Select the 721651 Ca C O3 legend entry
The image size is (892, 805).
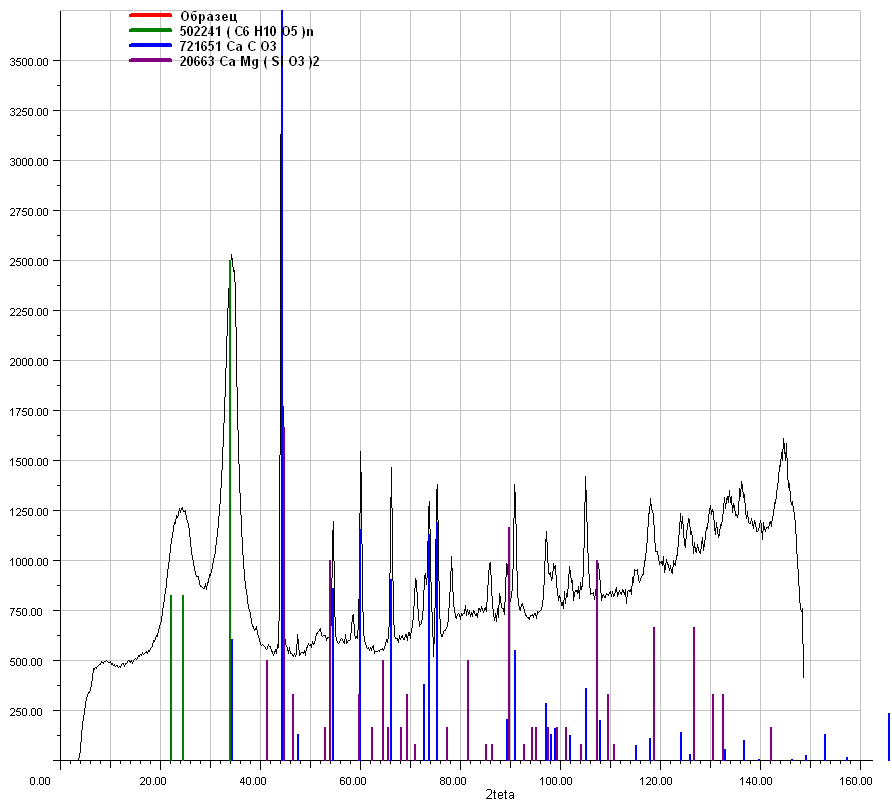[x=228, y=46]
